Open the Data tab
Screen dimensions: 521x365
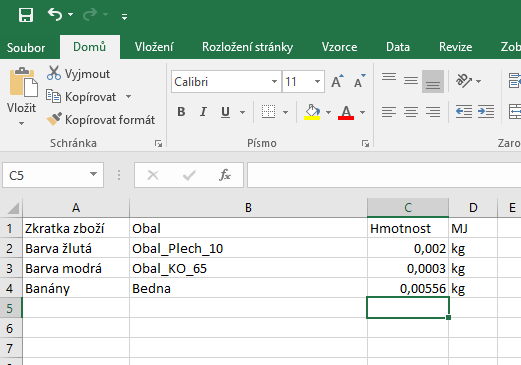[x=398, y=47]
